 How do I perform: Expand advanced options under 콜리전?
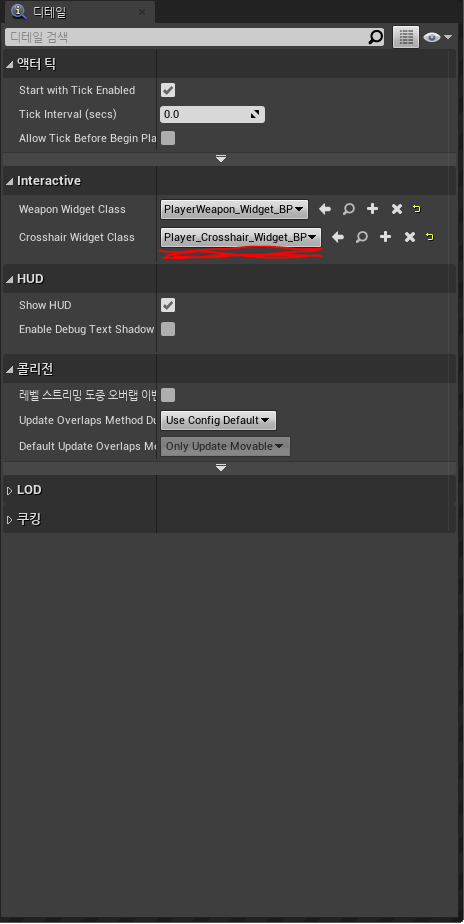coord(221,468)
